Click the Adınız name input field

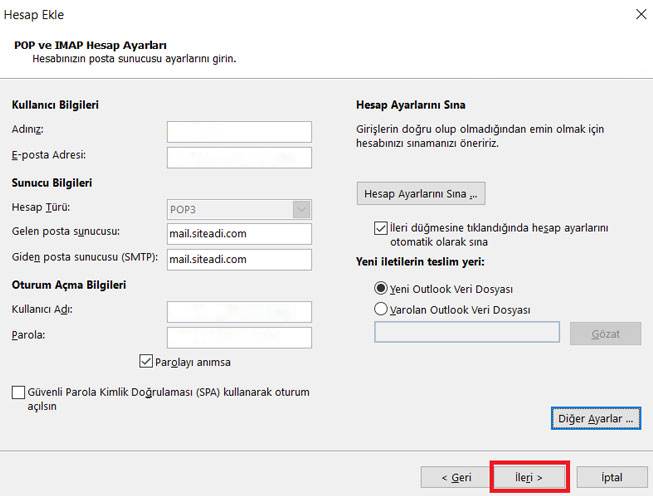pyautogui.click(x=239, y=132)
